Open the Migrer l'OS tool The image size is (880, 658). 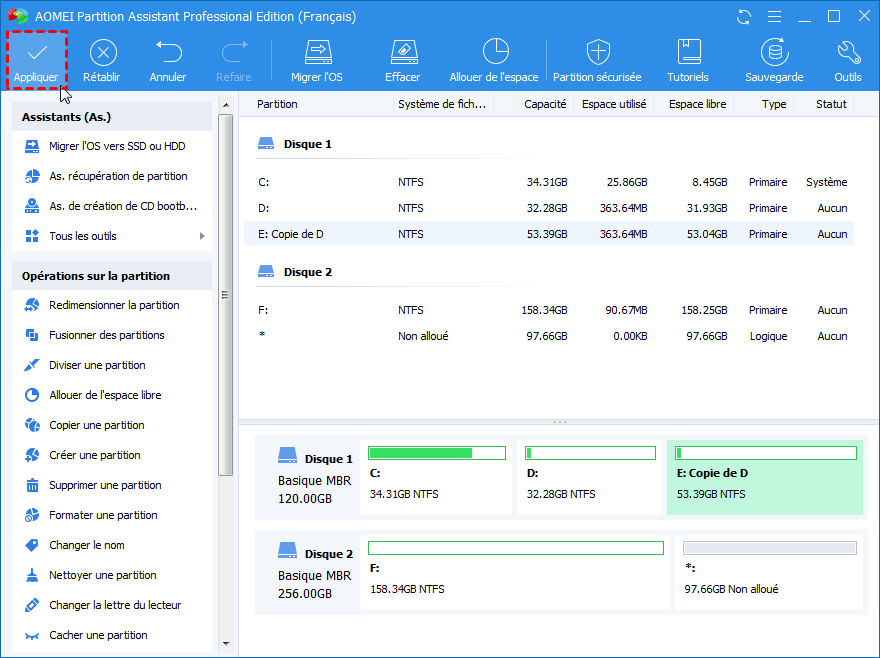tap(317, 53)
